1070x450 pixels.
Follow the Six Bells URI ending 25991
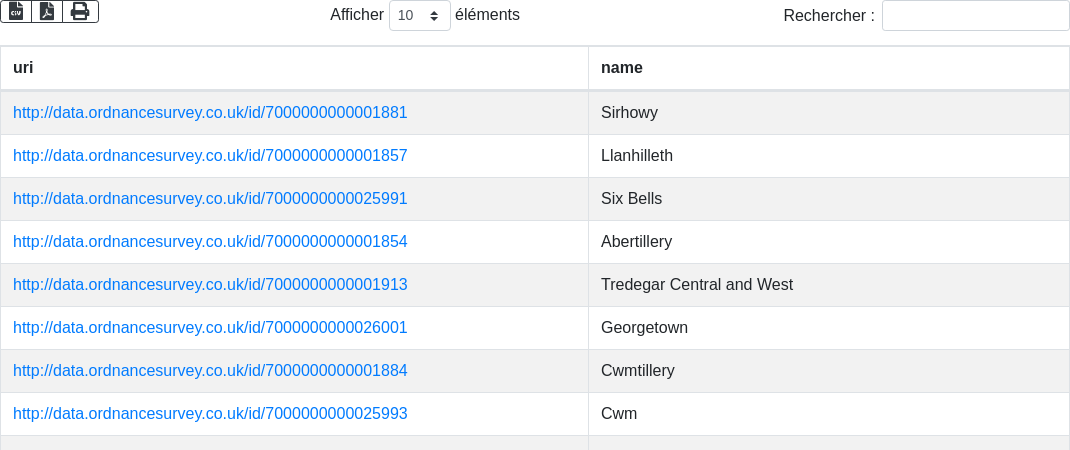click(x=210, y=199)
